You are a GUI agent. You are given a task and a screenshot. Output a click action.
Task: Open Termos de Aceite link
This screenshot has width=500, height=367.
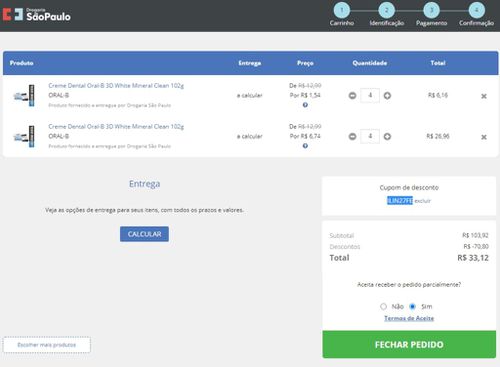click(409, 318)
